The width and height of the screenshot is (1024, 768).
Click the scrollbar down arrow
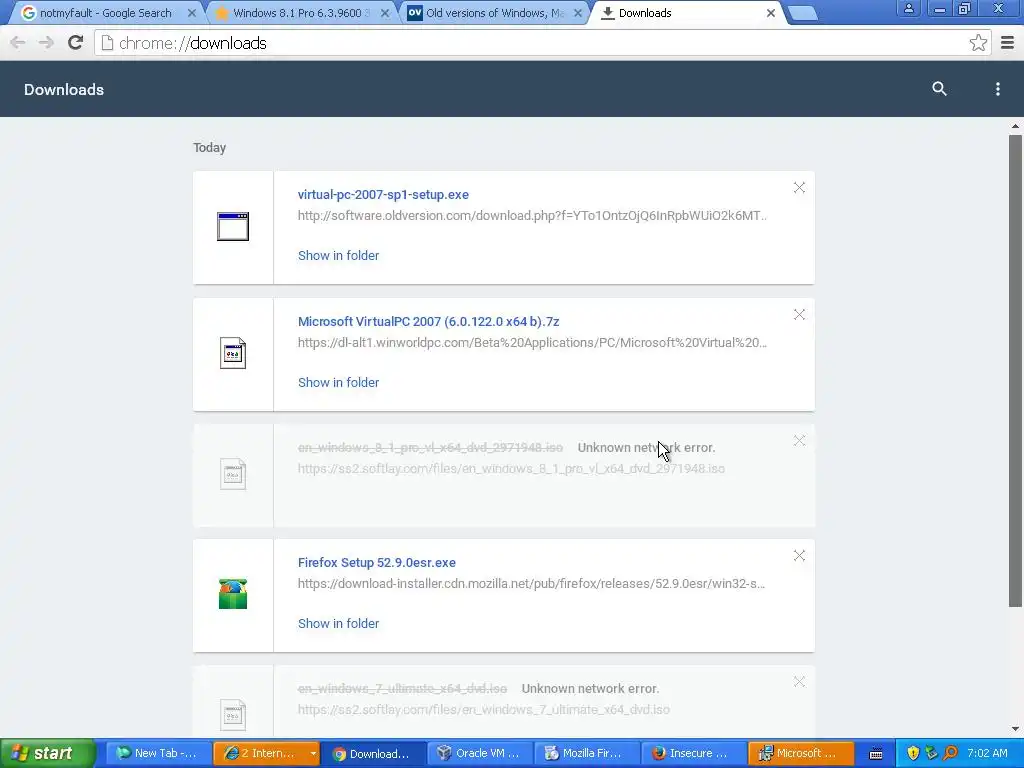click(x=1015, y=729)
